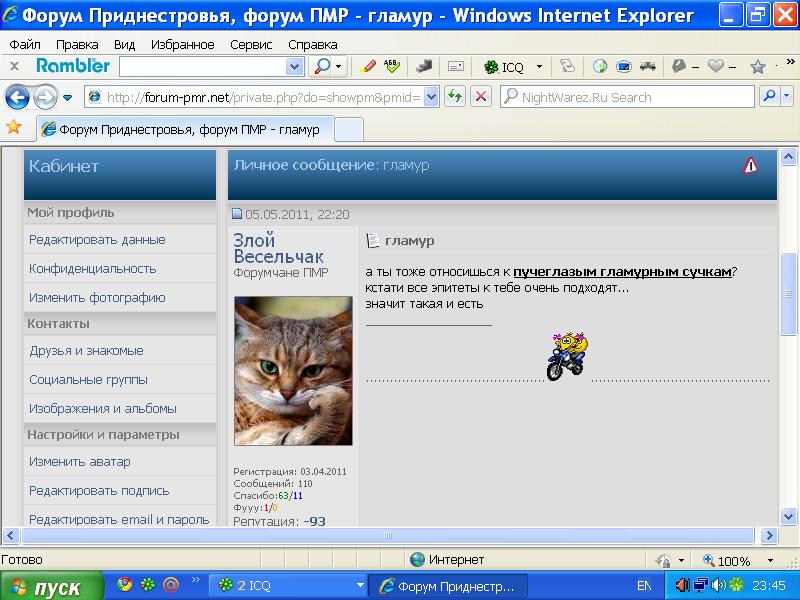Viewport: 800px width, 600px height.
Task: Click the Изменить аватар sidebar link
Action: point(79,462)
